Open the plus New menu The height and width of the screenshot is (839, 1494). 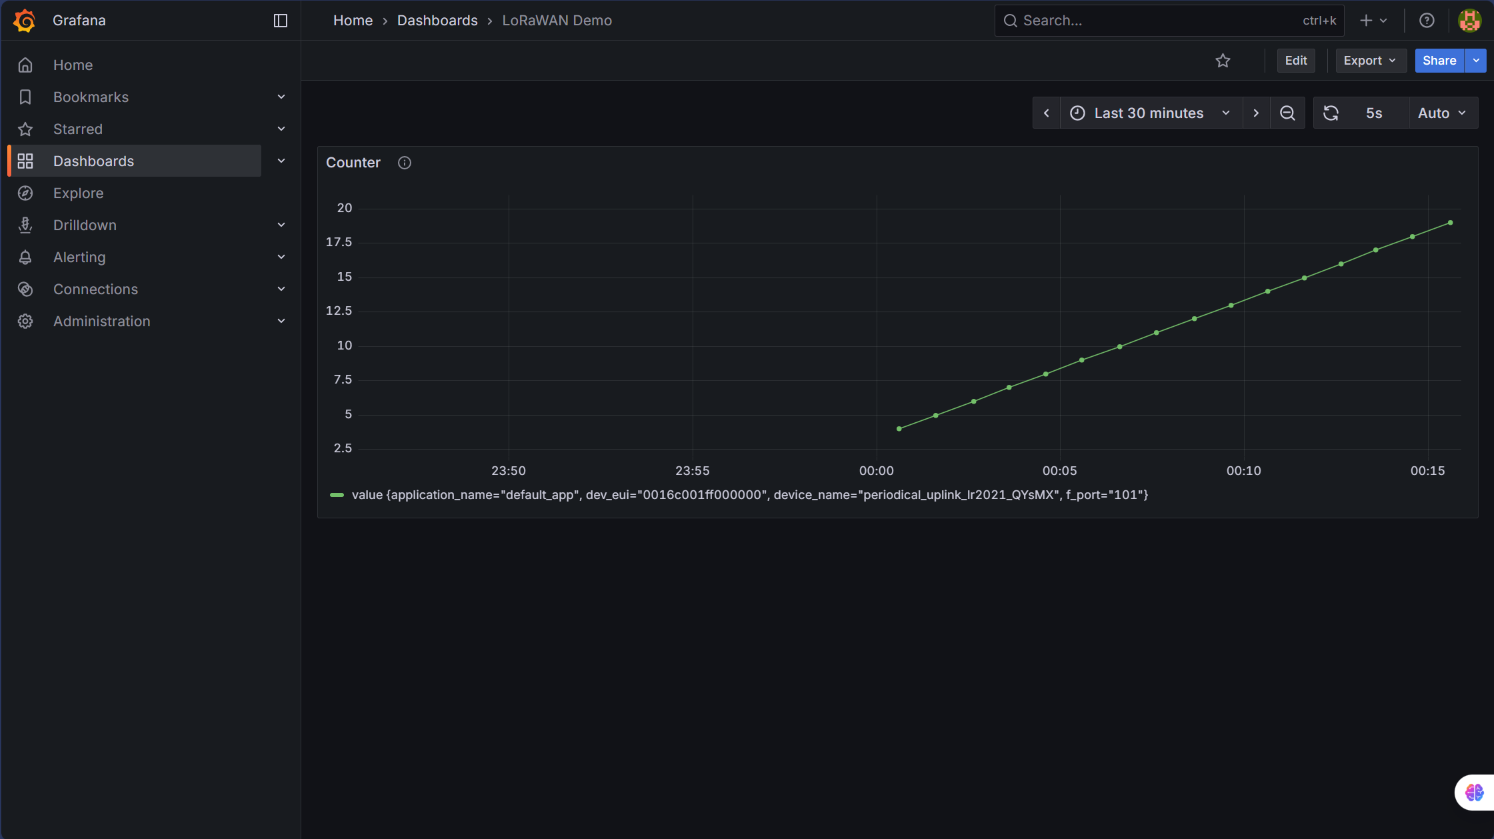click(x=1373, y=20)
